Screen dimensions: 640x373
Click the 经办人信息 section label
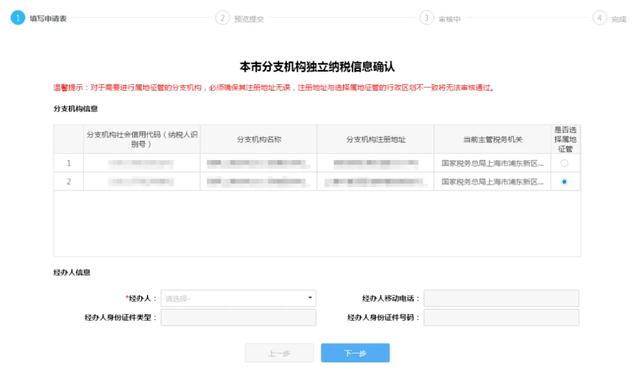coord(72,272)
